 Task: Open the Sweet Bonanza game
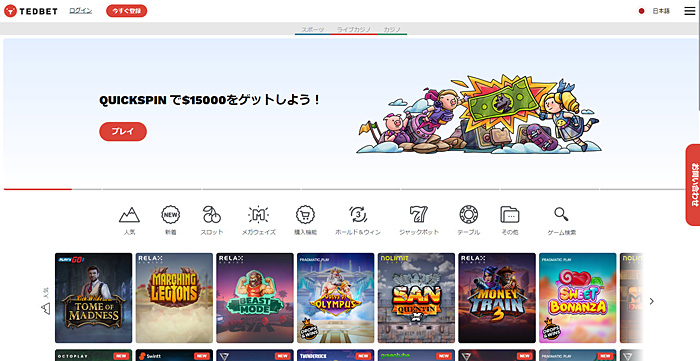point(578,298)
